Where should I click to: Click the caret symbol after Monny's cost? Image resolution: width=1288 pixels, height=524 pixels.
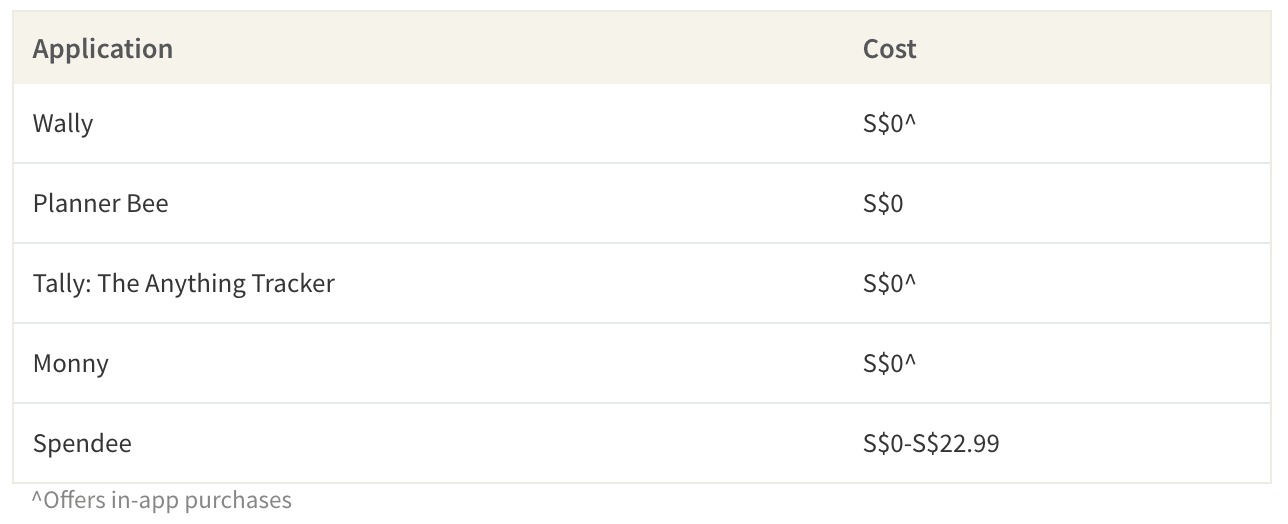(910, 360)
